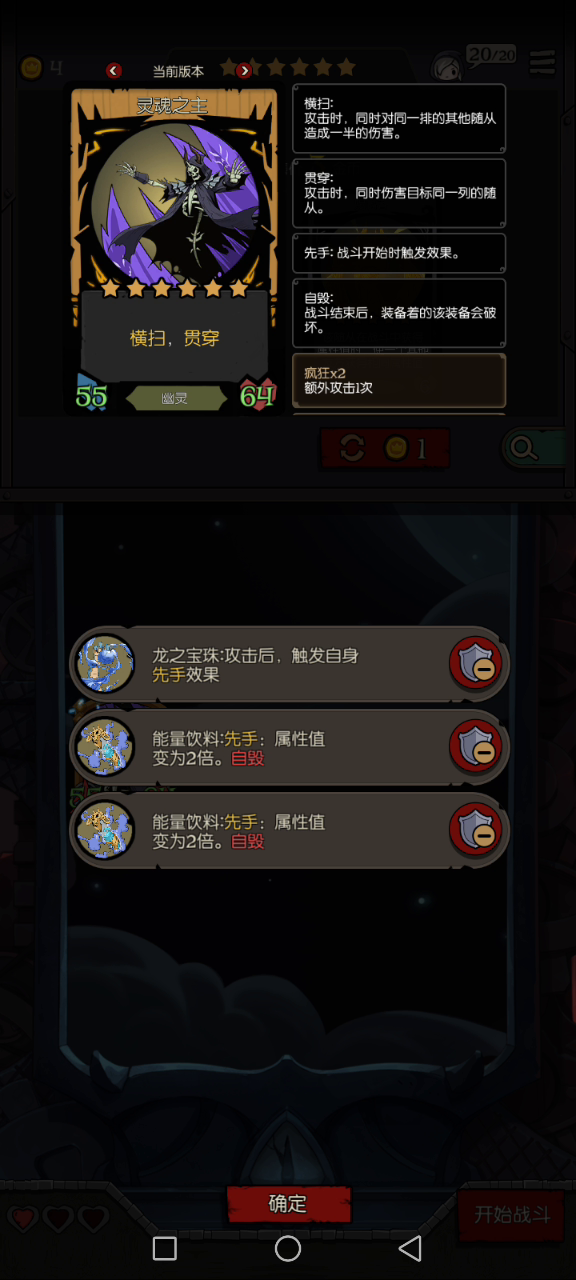576x1280 pixels.
Task: Unequip the second 能量饮料 via shield-minus icon
Action: pos(476,830)
